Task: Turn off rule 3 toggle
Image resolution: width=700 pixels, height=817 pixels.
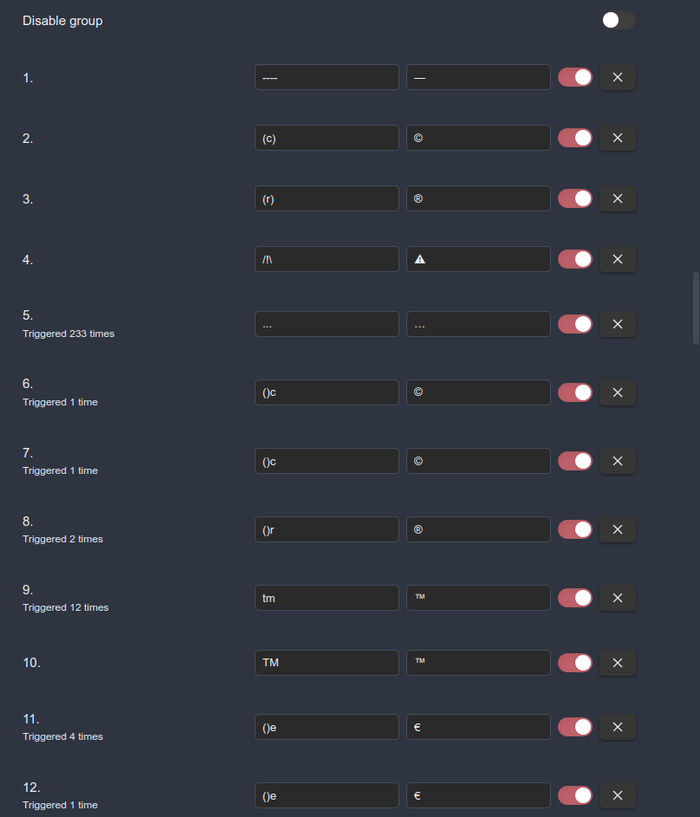Action: [x=575, y=198]
